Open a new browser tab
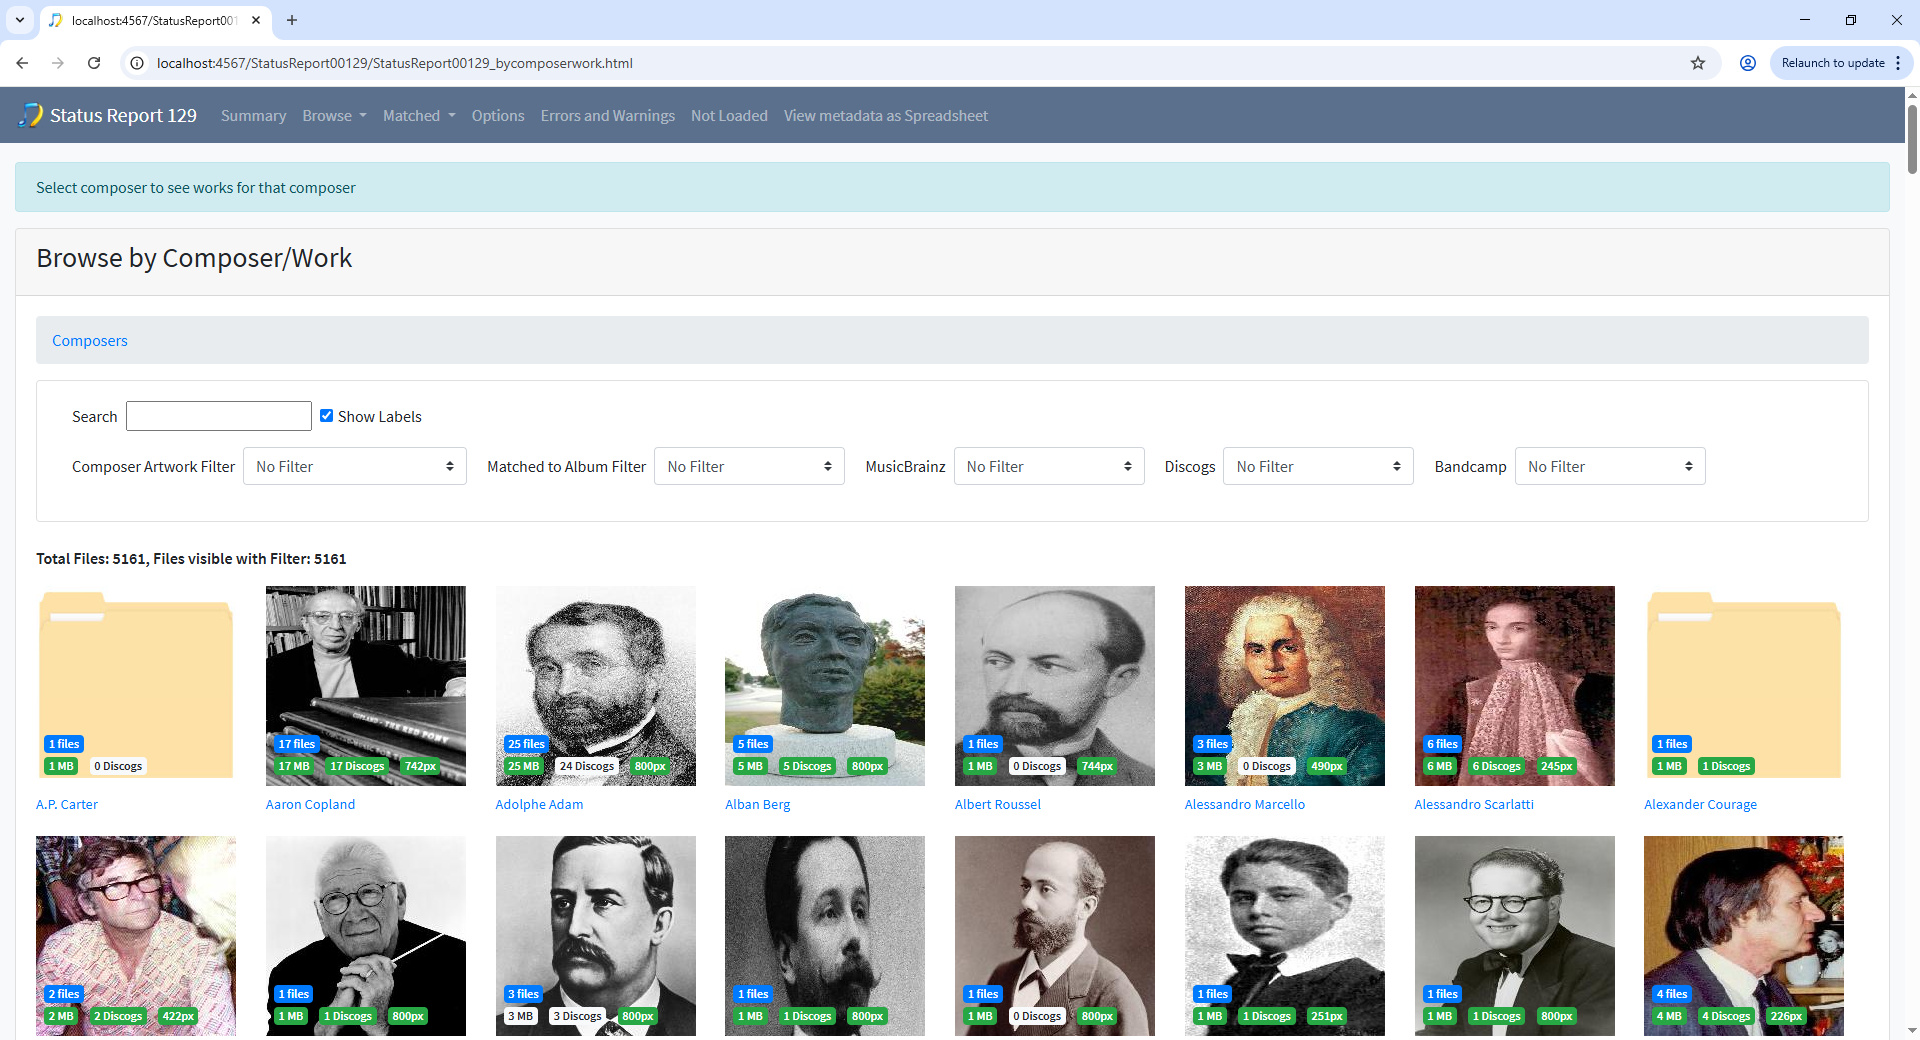Screen dimensions: 1920x1040 [292, 20]
